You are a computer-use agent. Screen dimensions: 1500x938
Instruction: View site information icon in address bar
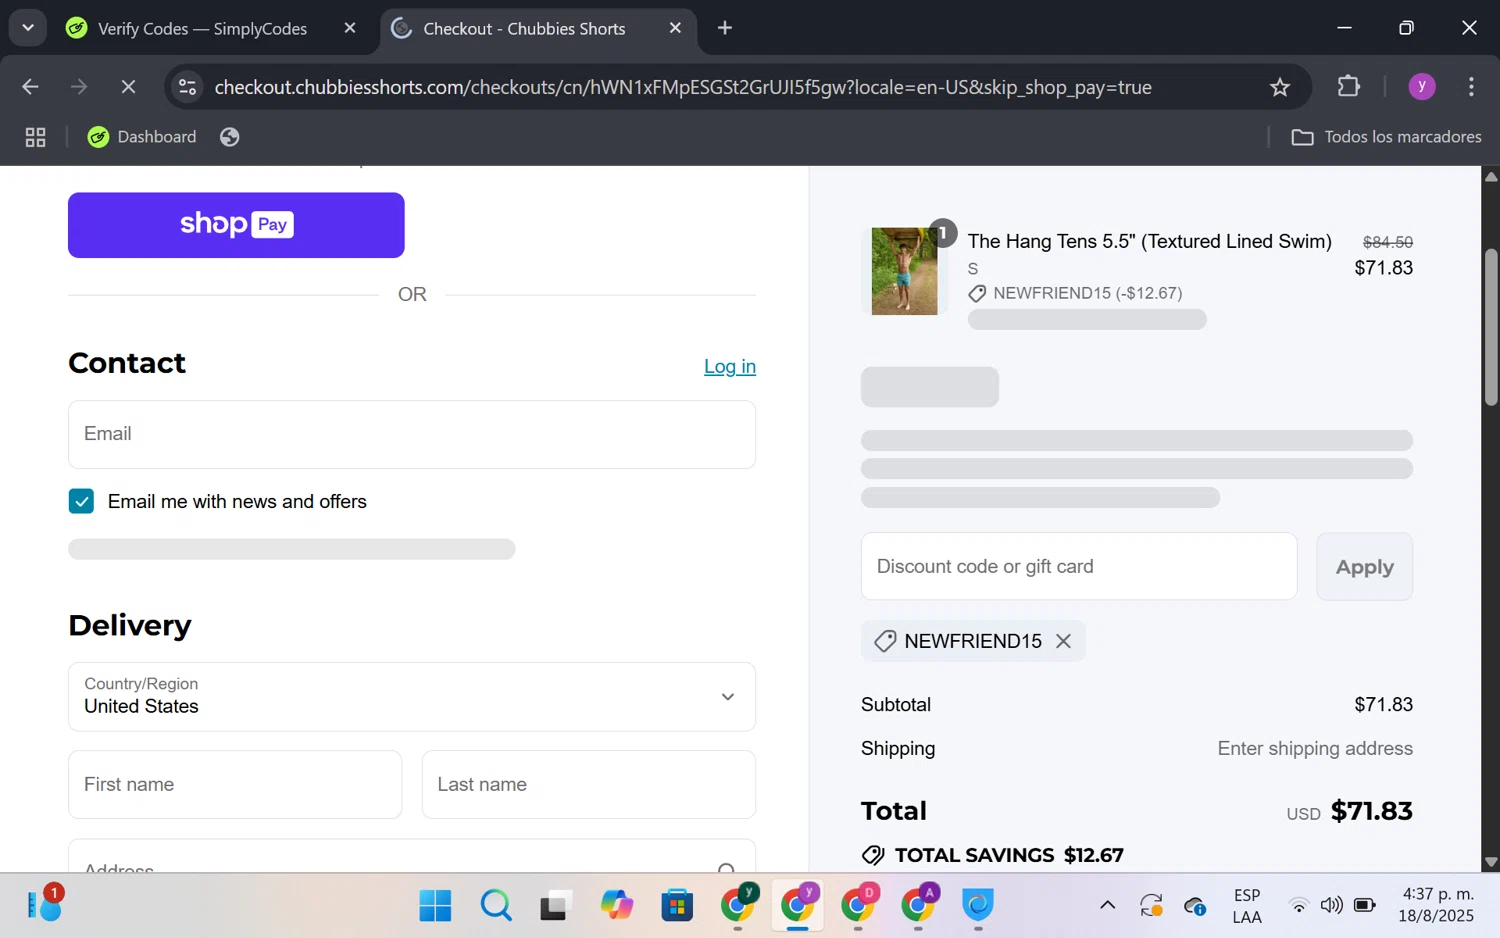pos(188,87)
